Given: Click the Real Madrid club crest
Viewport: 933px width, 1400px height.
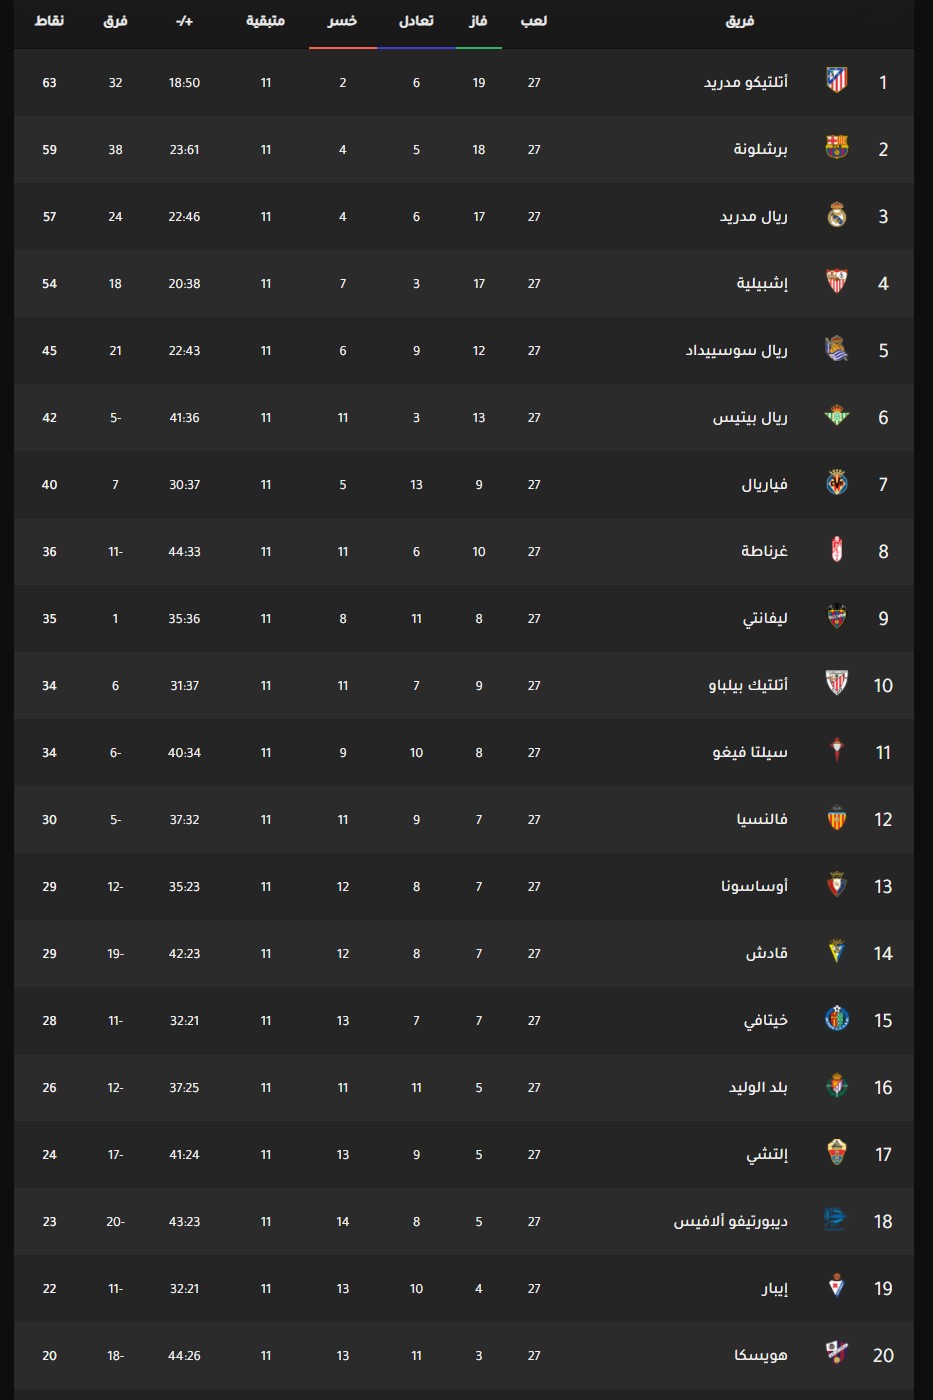Looking at the screenshot, I should 837,215.
